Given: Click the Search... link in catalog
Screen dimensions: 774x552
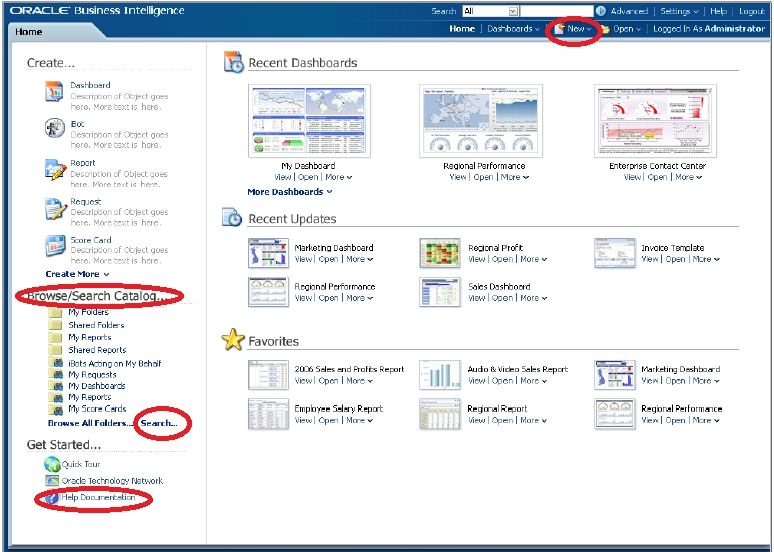Looking at the screenshot, I should (x=159, y=423).
